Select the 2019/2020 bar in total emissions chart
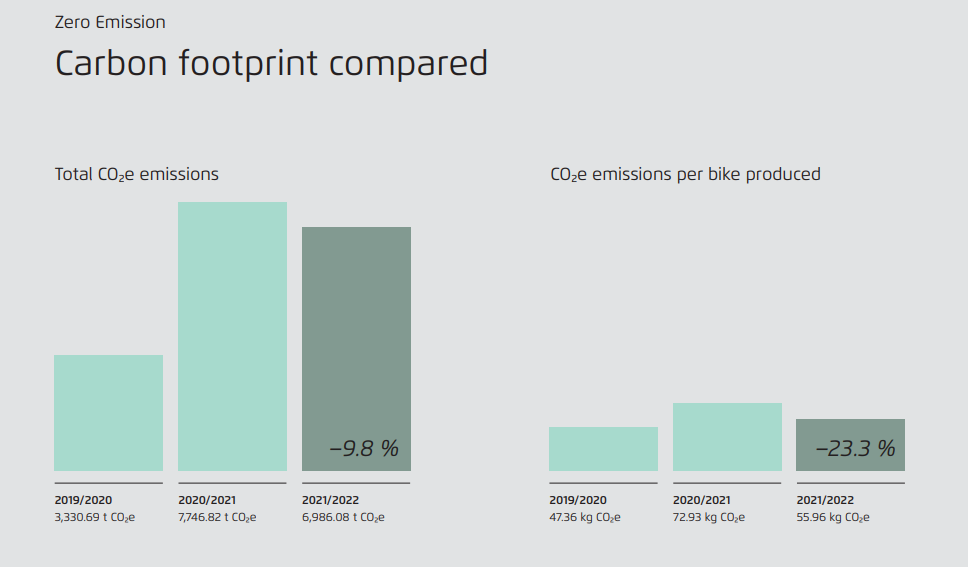The image size is (968, 567). [x=108, y=412]
